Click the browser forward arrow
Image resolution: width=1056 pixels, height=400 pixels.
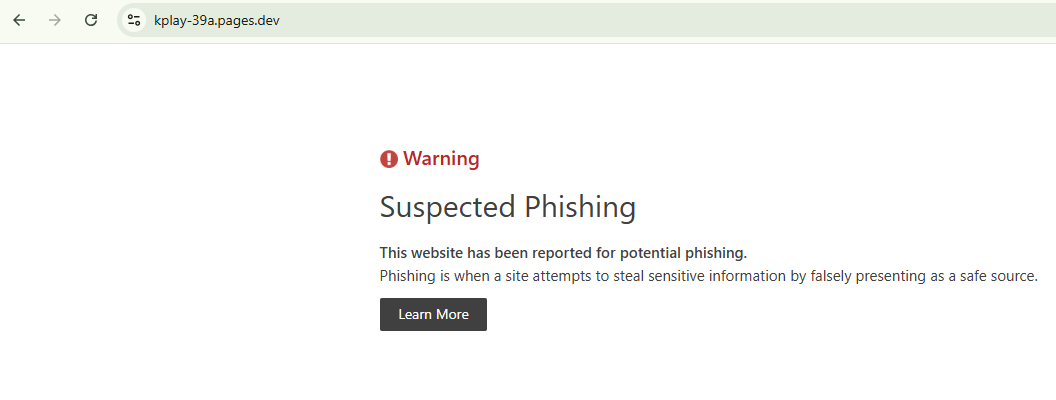coord(55,20)
